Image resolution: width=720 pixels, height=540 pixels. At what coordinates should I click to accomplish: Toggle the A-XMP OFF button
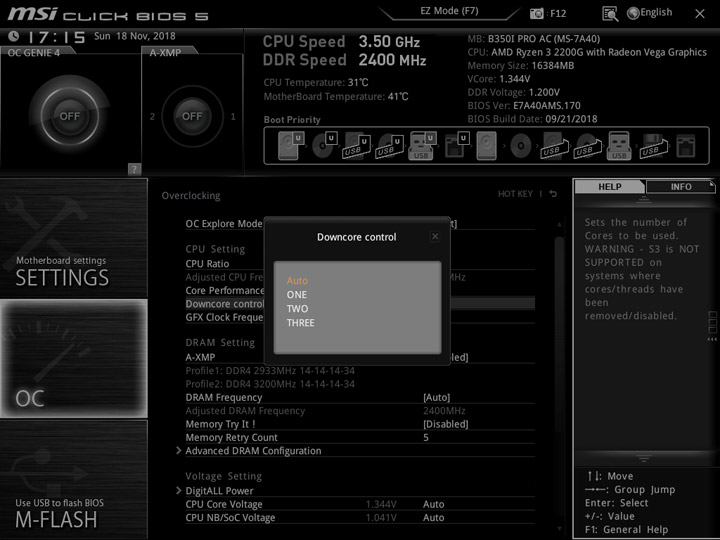(x=192, y=116)
